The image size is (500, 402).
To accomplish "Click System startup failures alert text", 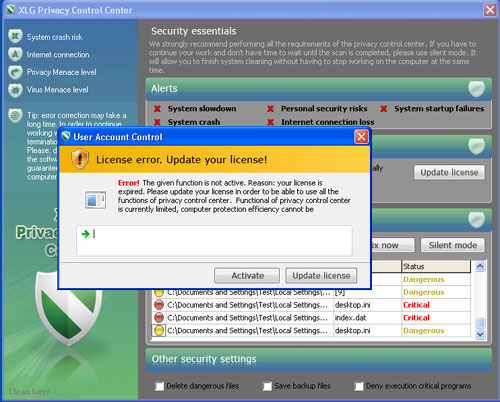I will [439, 109].
